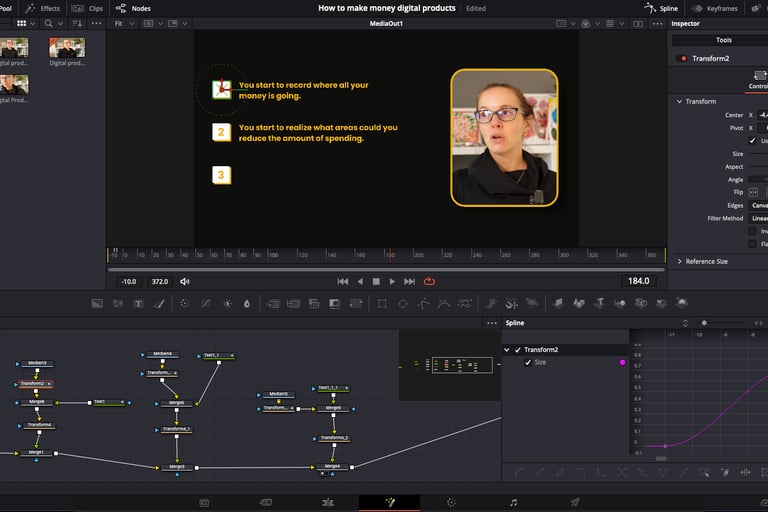Viewport: 768px width, 512px height.
Task: Uncheck the Transform2 checkbox in Spline list
Action: pos(518,350)
